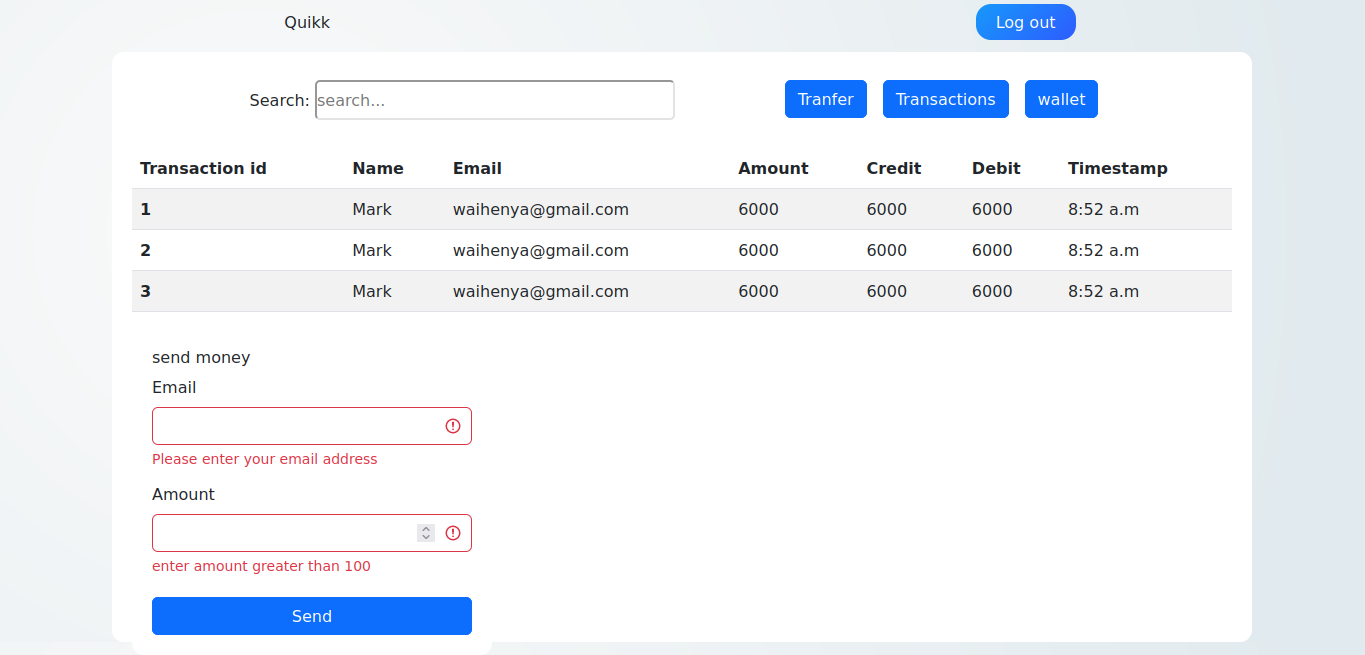Click 'Please enter your email address' error message
The height and width of the screenshot is (655, 1365).
(265, 459)
